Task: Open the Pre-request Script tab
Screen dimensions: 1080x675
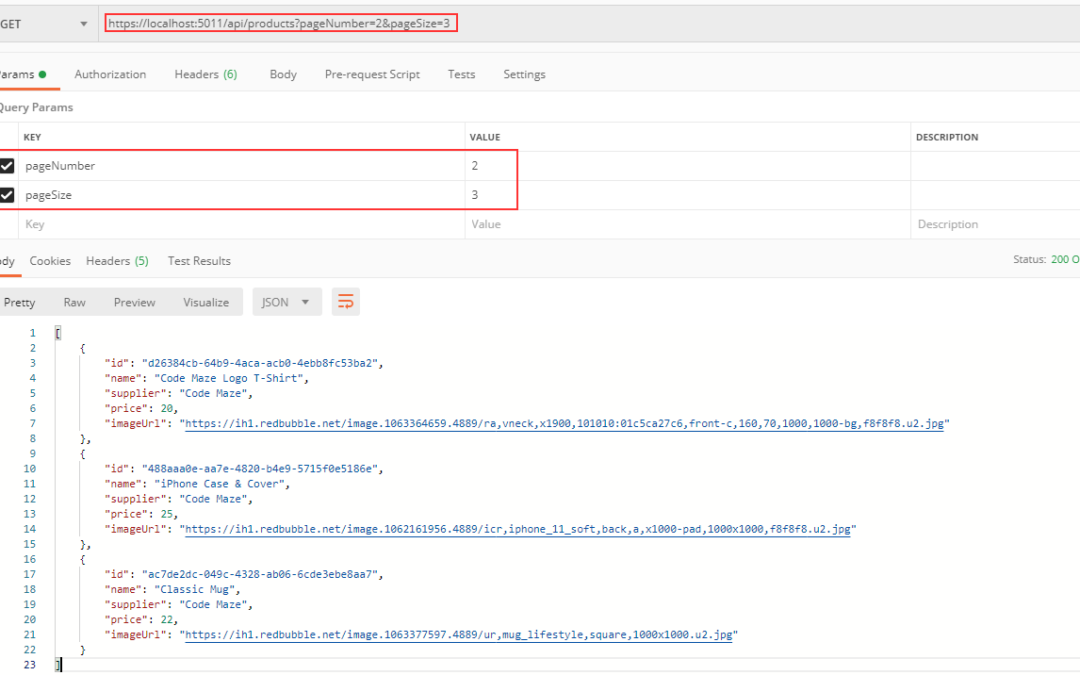Action: click(x=372, y=74)
